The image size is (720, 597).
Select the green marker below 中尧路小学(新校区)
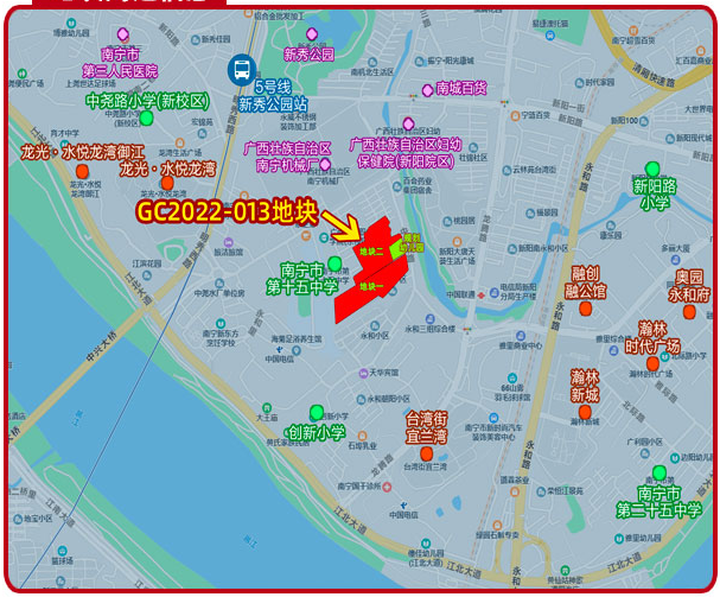147,118
